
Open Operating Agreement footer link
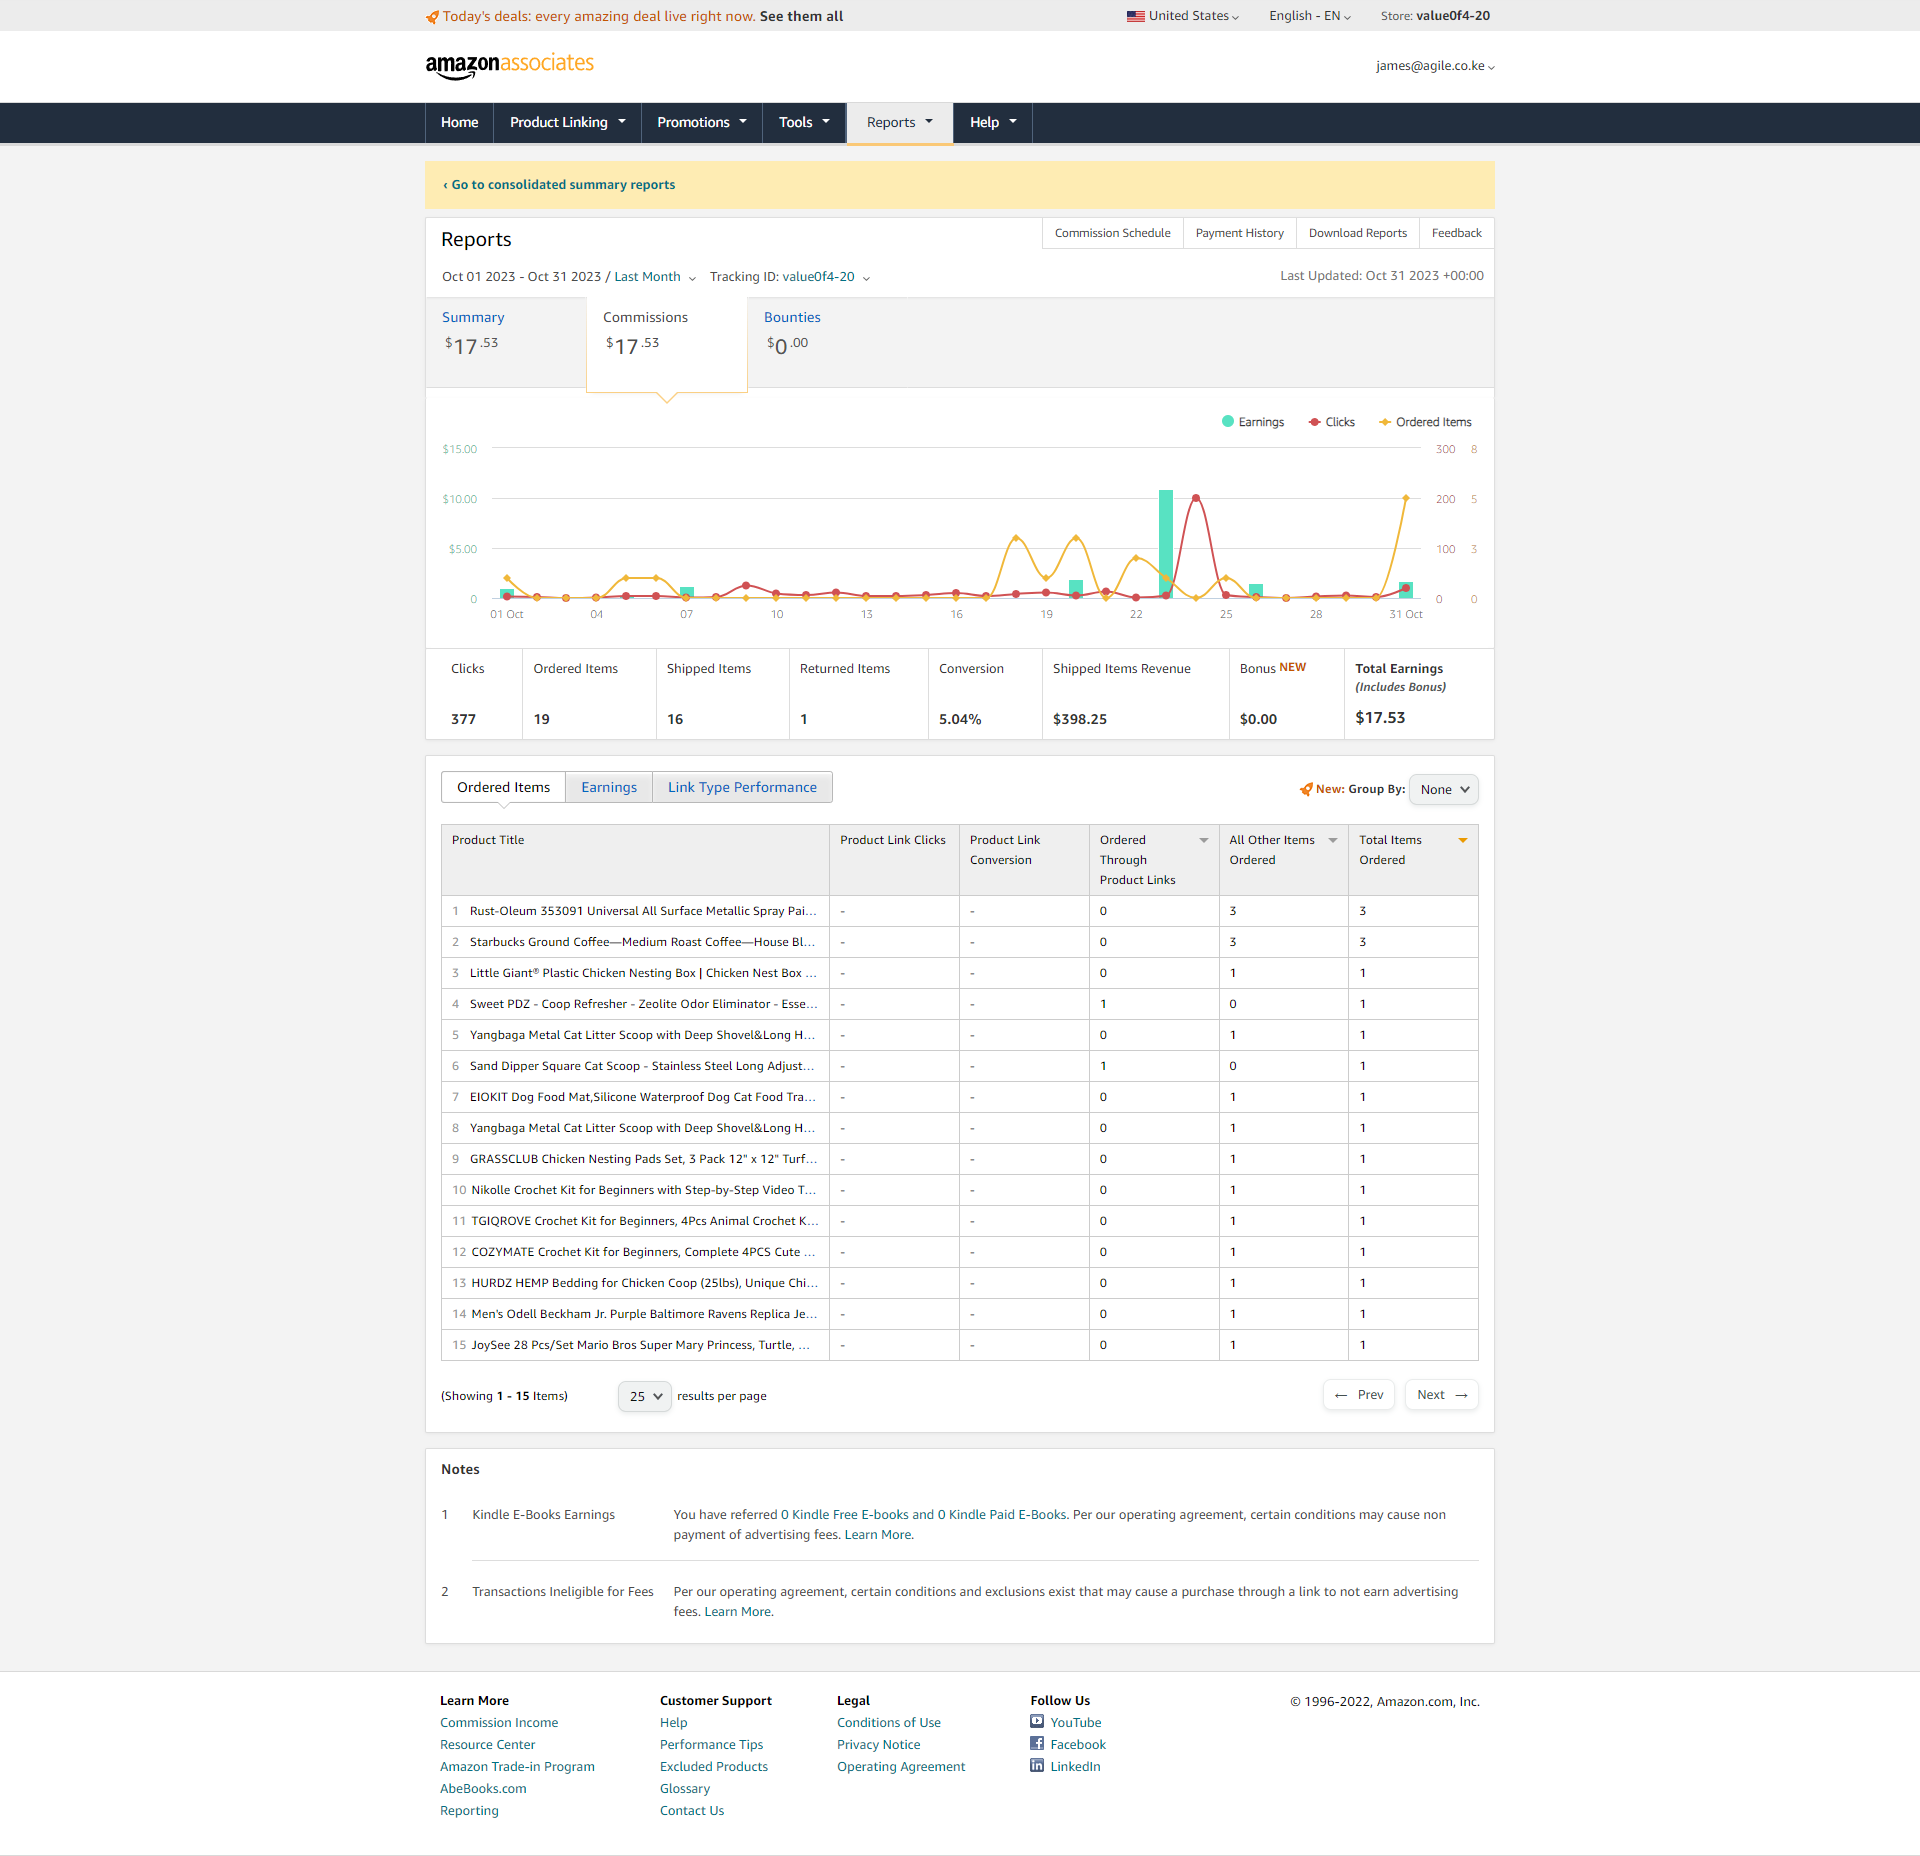point(901,1767)
